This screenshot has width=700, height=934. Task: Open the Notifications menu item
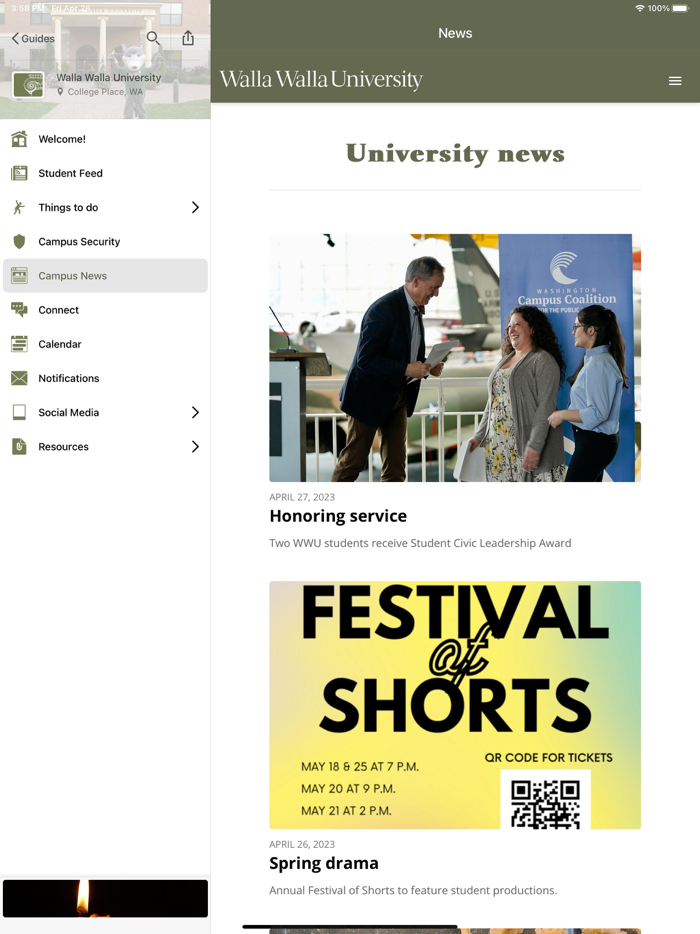coord(105,378)
